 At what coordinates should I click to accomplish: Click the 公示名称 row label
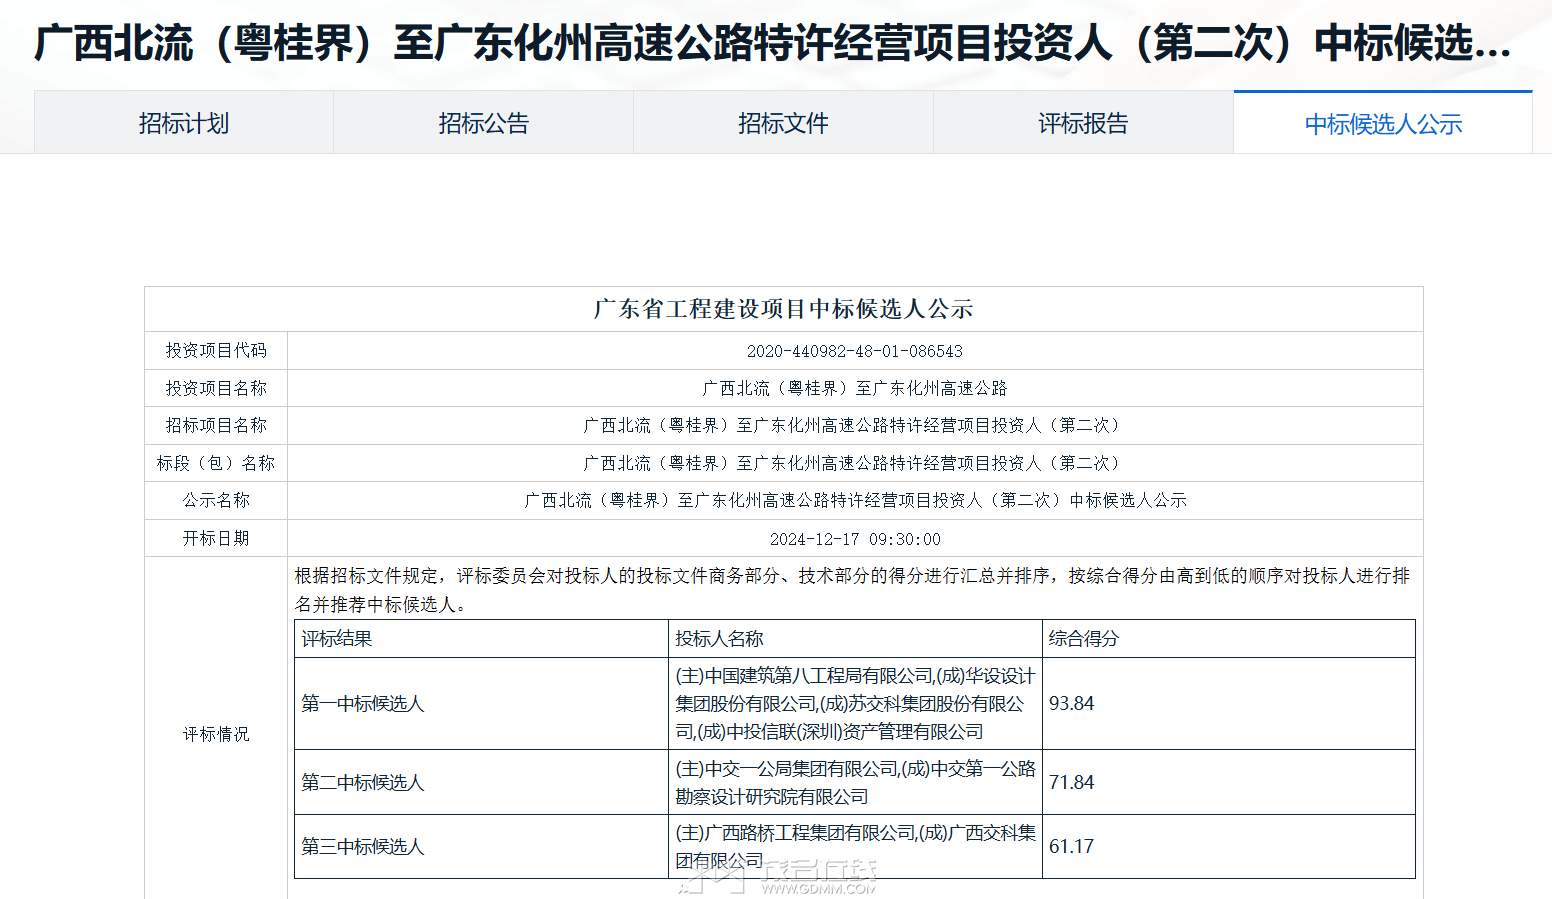coord(216,500)
